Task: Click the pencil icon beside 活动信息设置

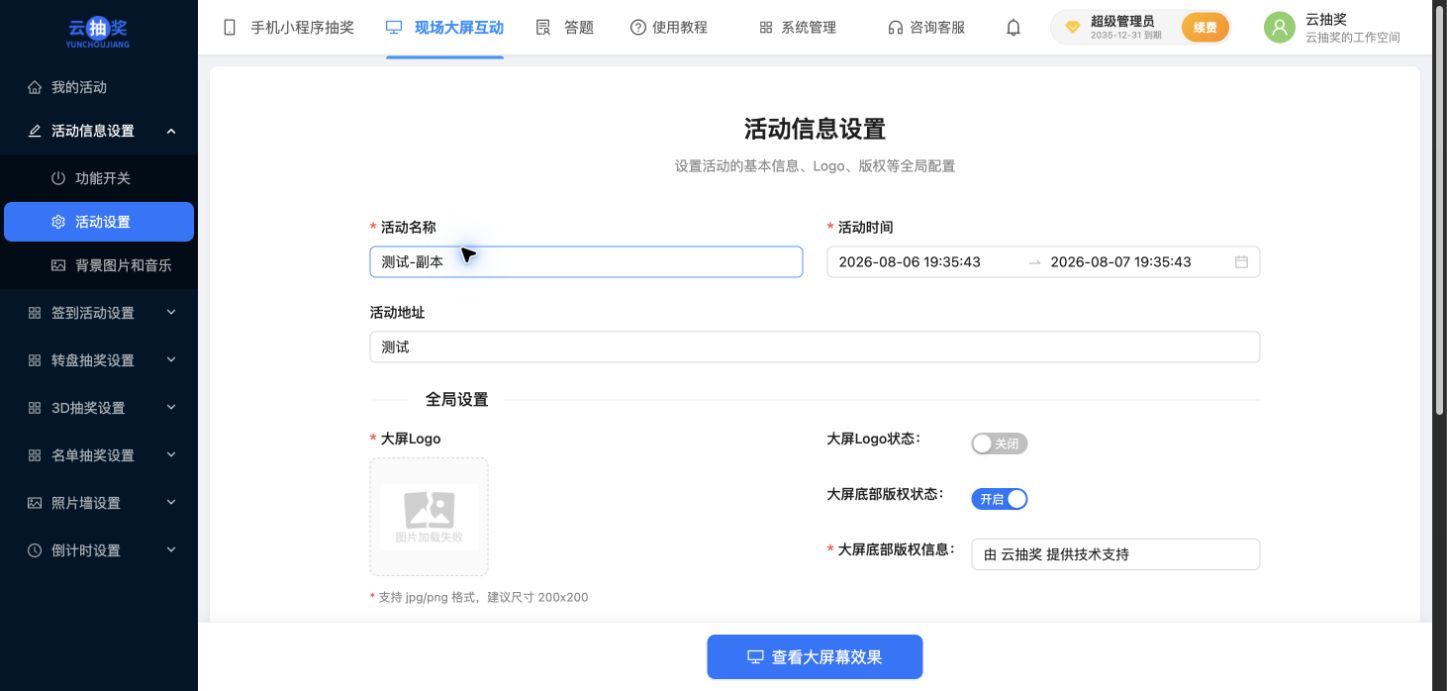Action: click(35, 131)
